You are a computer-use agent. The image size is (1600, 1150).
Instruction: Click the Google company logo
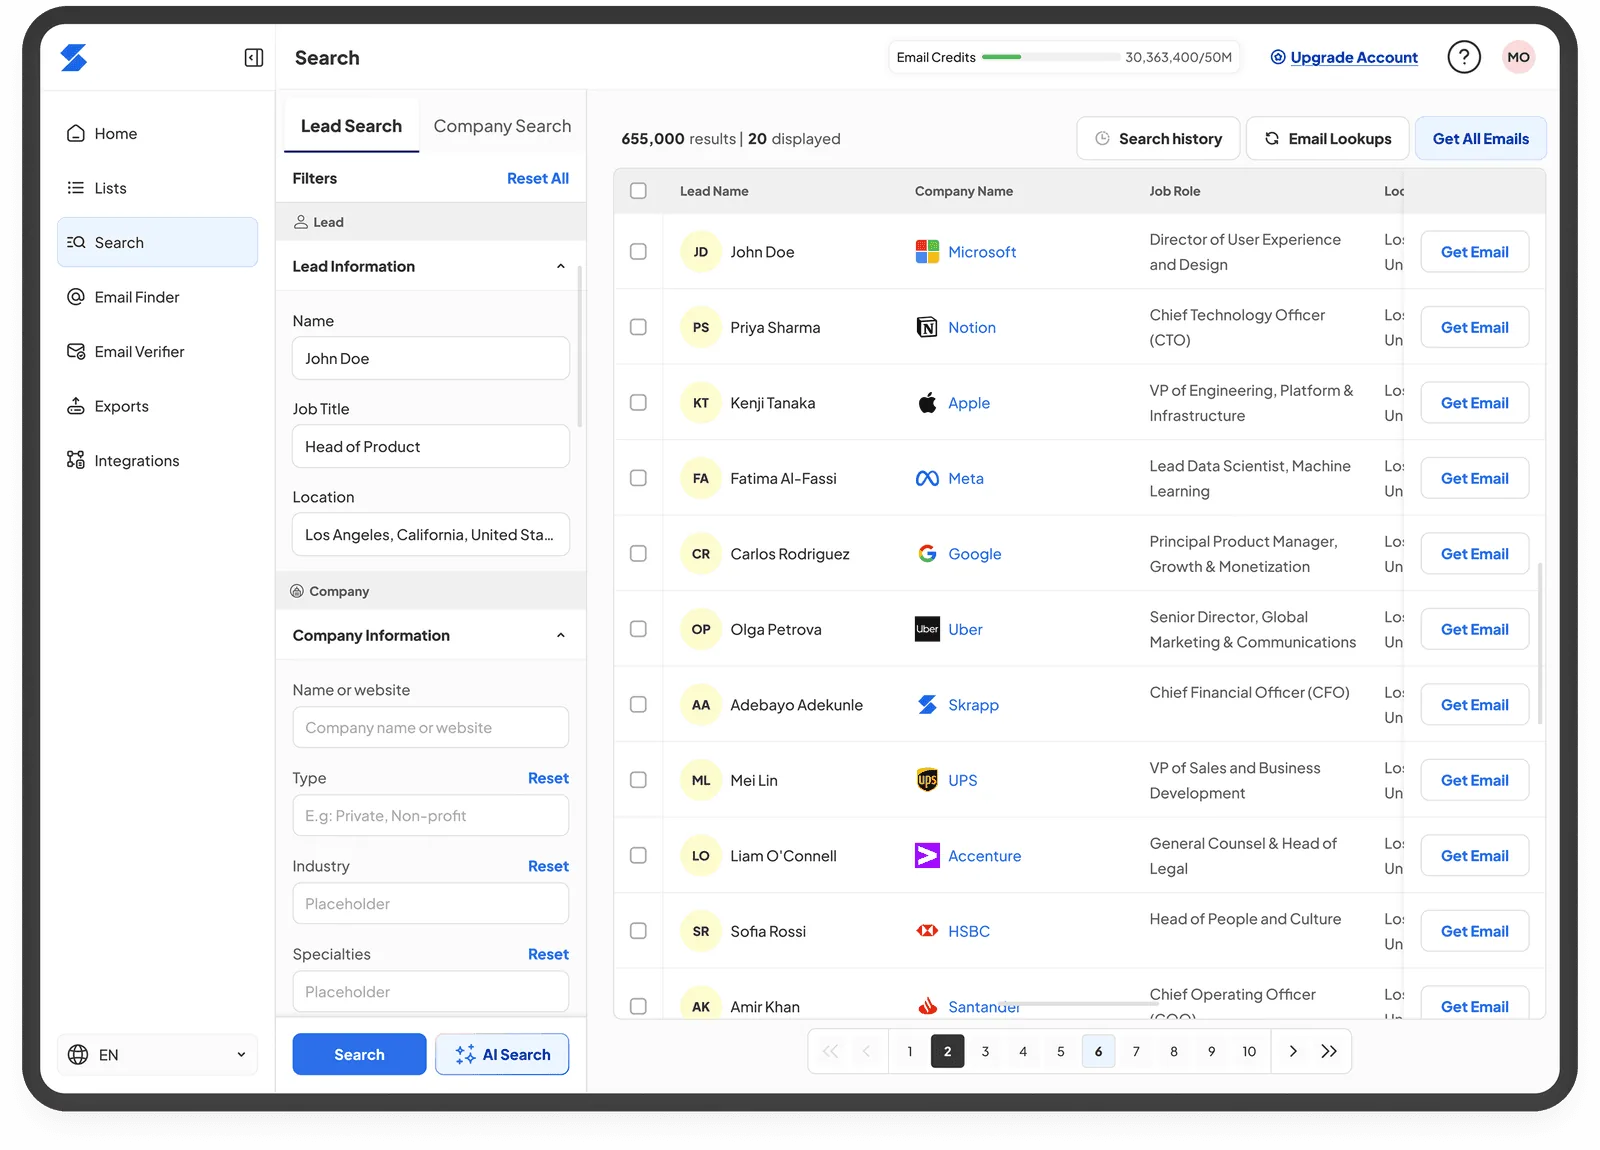point(927,554)
